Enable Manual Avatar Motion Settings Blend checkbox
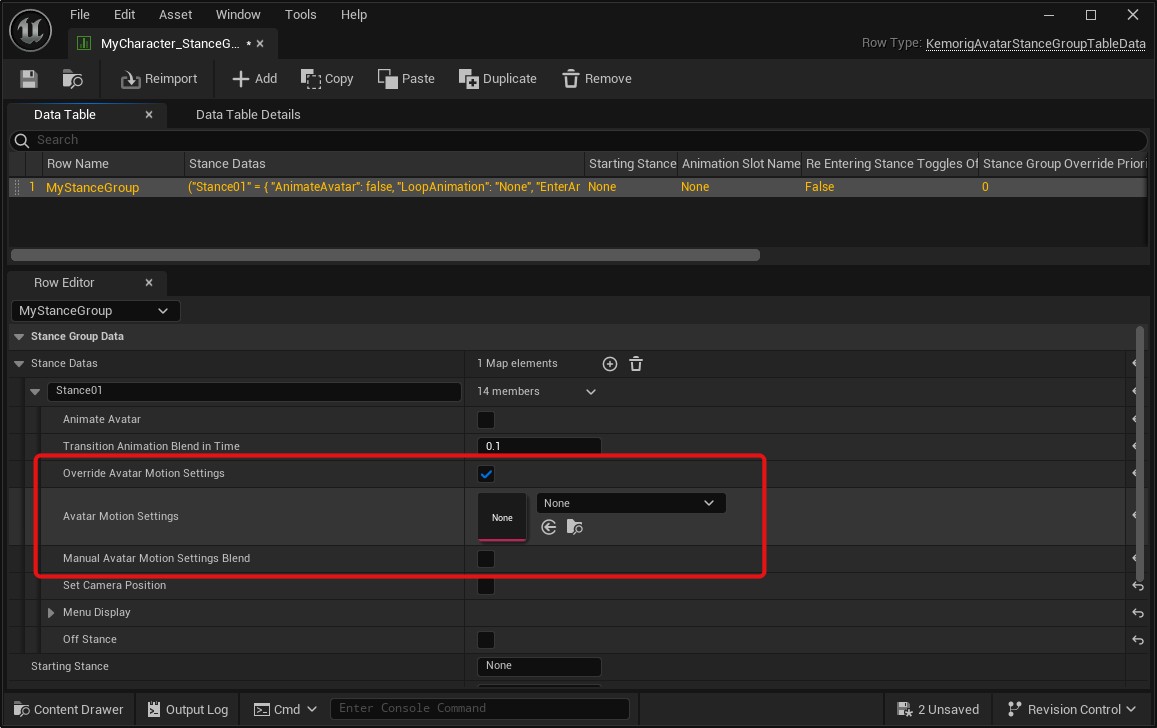Image resolution: width=1157 pixels, height=728 pixels. (x=486, y=559)
